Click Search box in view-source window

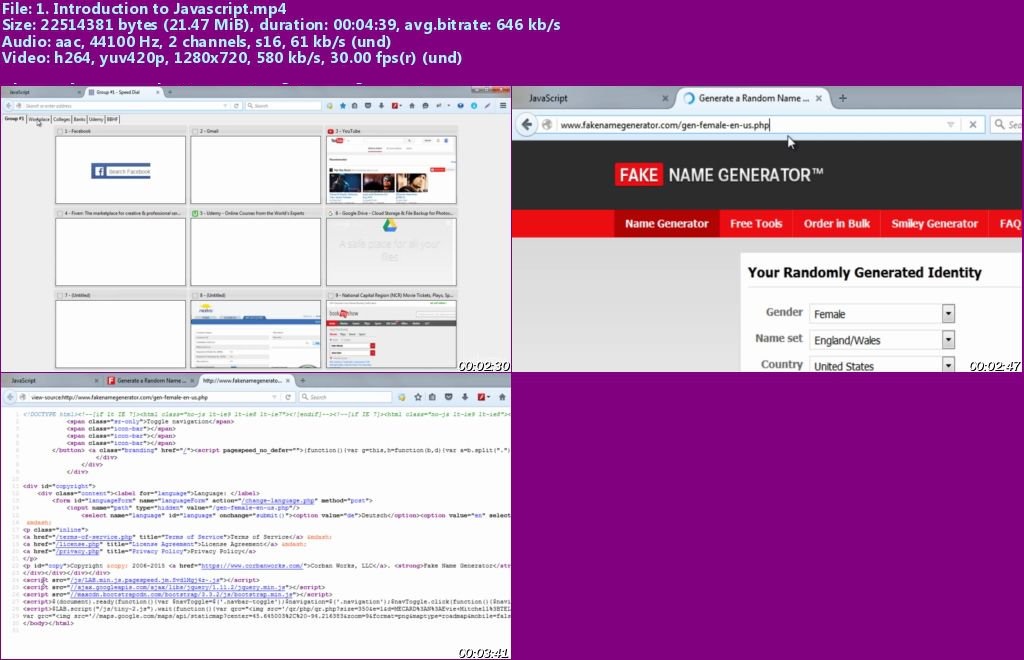pos(345,397)
